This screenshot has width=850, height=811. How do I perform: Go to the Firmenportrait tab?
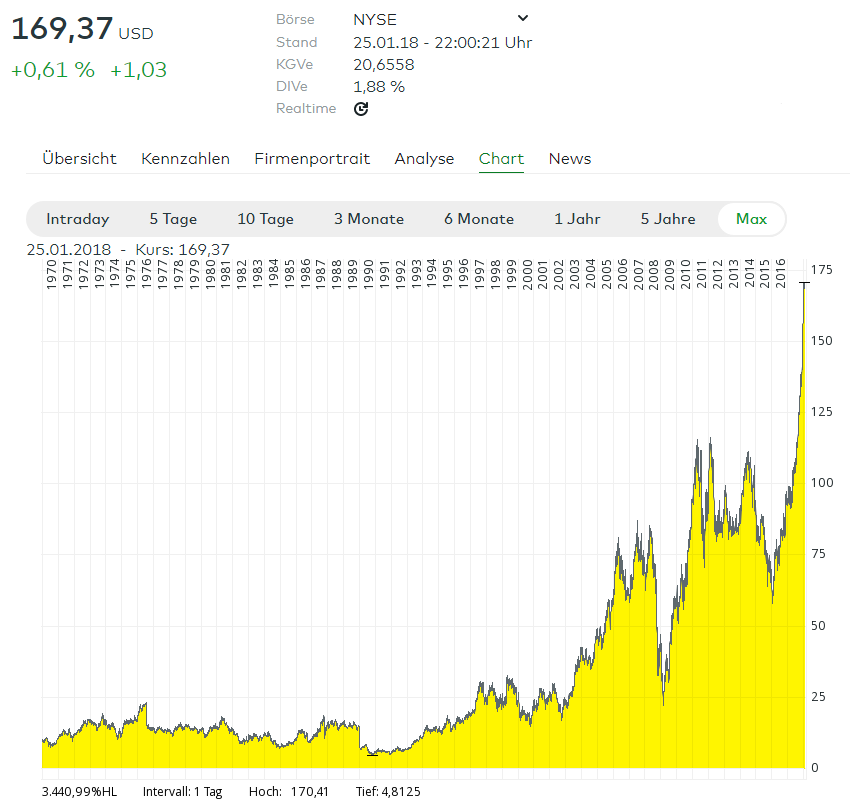(312, 158)
